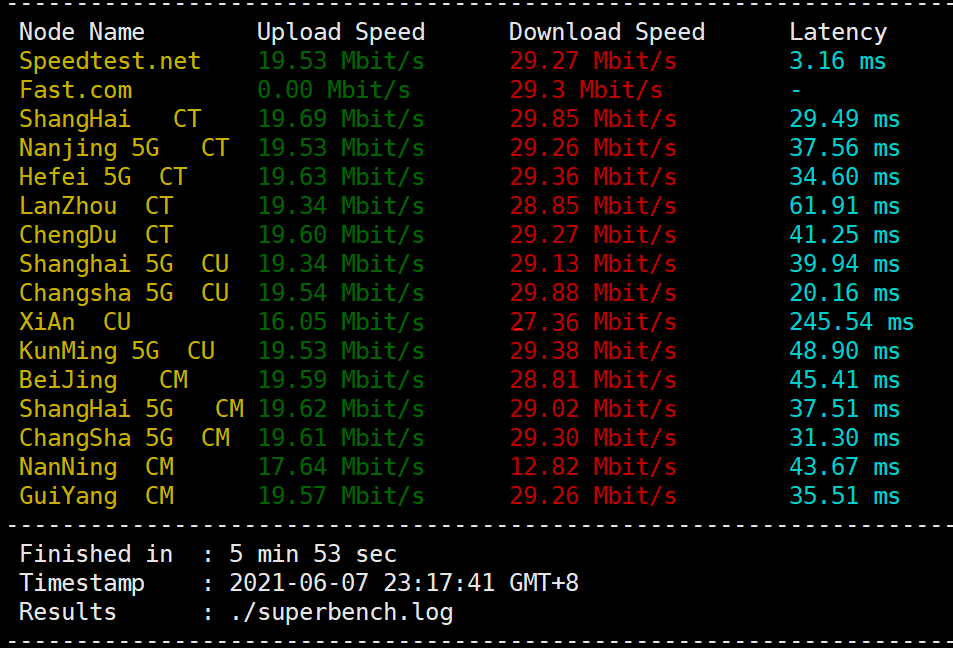The image size is (953, 648).
Task: Click ChangSha CM download '29.30 Mbit/s'
Action: 593,438
